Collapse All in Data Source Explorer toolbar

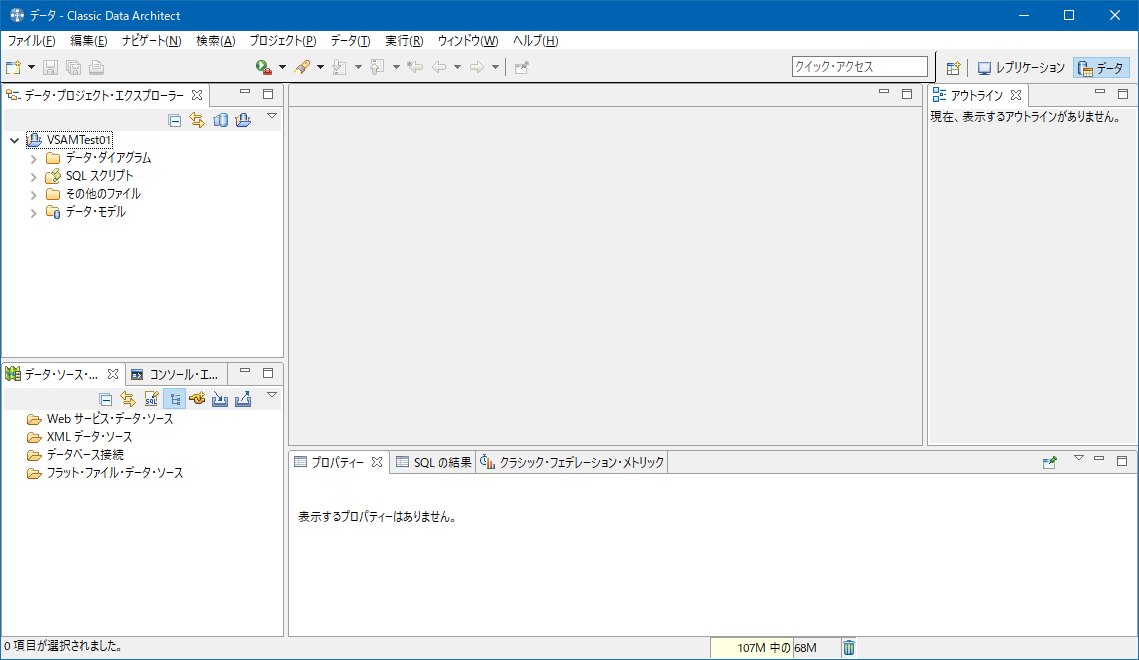[x=105, y=399]
